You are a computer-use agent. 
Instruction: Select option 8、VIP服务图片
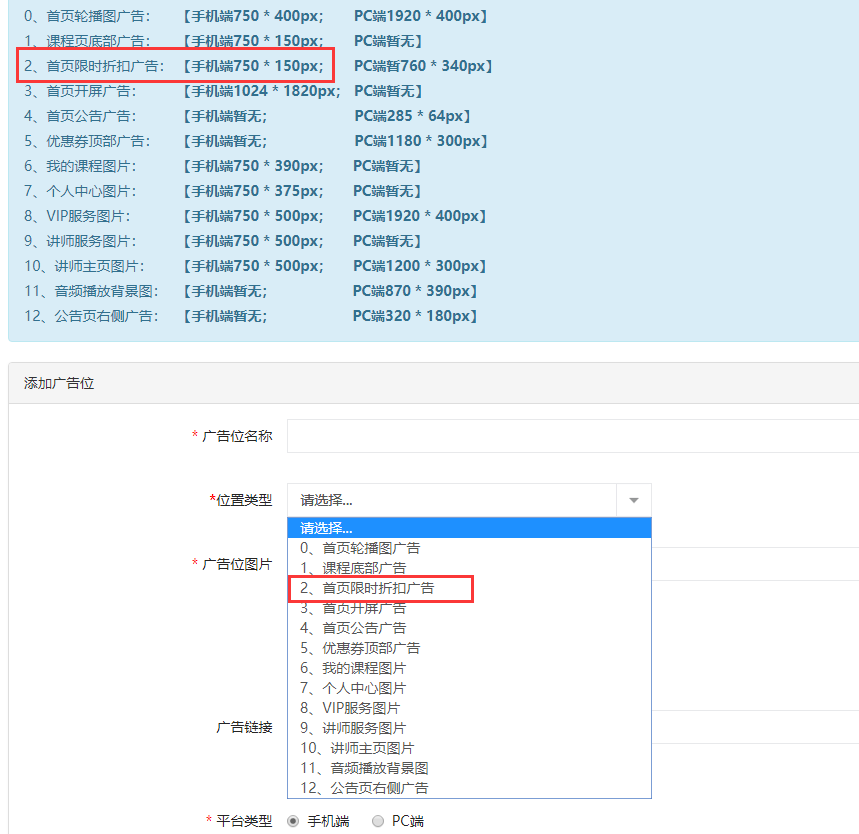click(x=469, y=708)
